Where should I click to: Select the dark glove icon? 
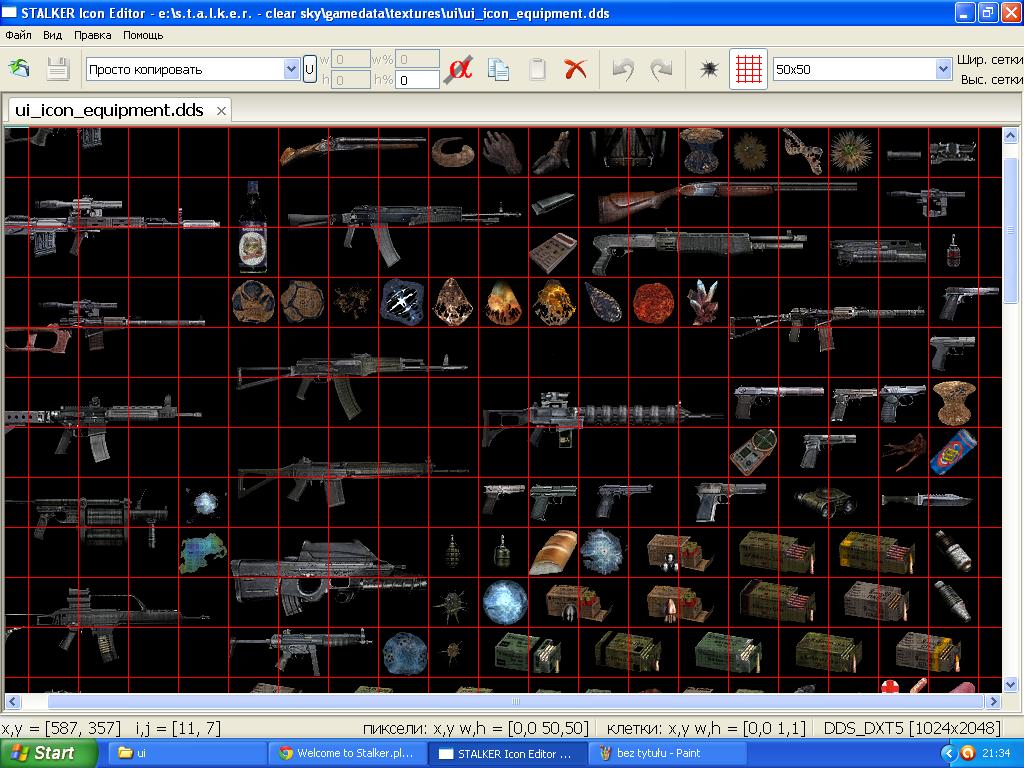pyautogui.click(x=503, y=152)
